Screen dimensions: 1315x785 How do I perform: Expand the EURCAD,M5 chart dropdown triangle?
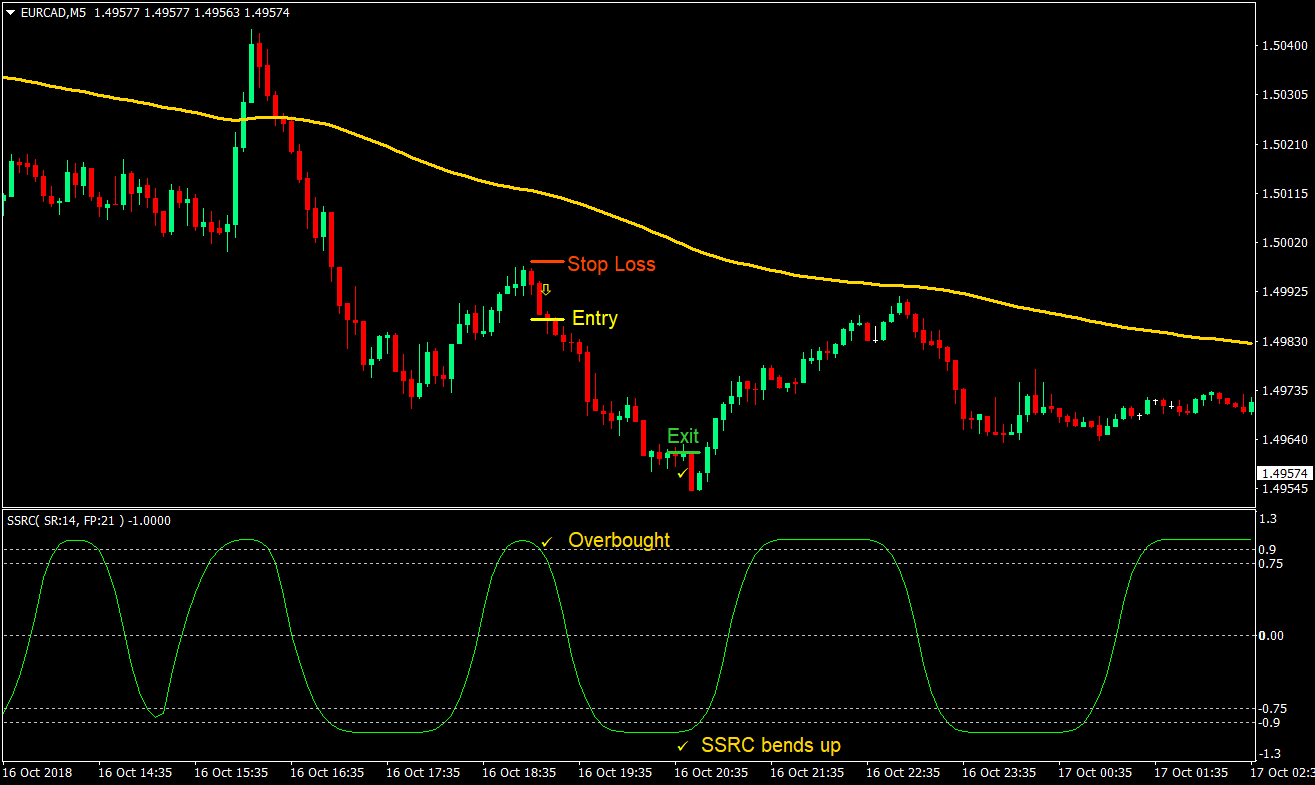pos(8,13)
